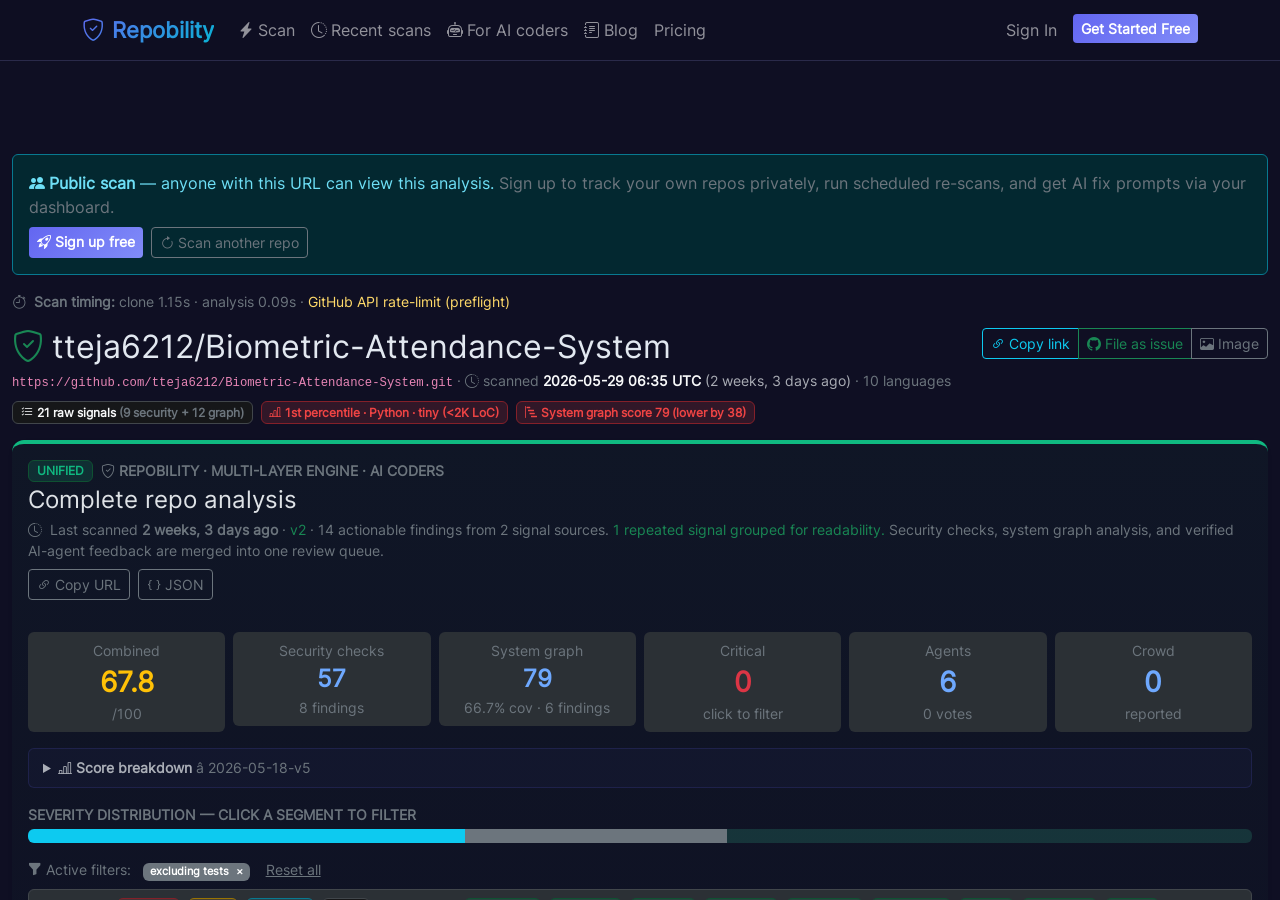Viewport: 1280px width, 900px height.
Task: Click the people icon beside Public scan
Action: click(37, 183)
